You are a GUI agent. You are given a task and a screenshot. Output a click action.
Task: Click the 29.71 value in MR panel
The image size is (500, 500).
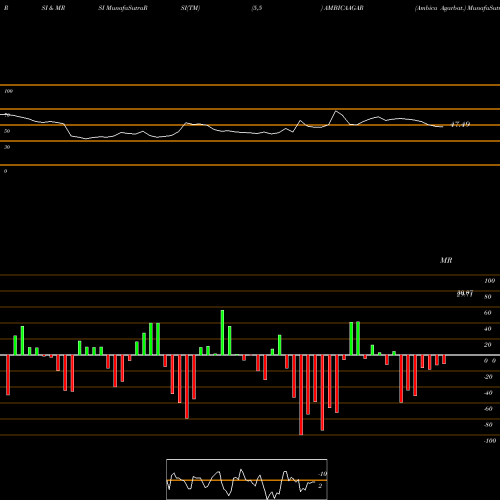point(465,294)
